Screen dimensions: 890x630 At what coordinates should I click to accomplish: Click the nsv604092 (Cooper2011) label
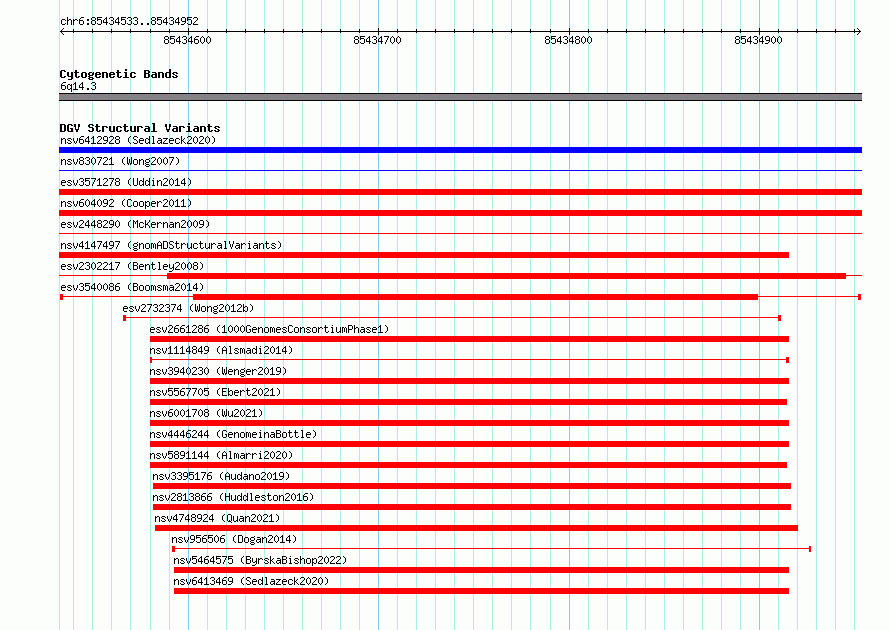[x=126, y=203]
